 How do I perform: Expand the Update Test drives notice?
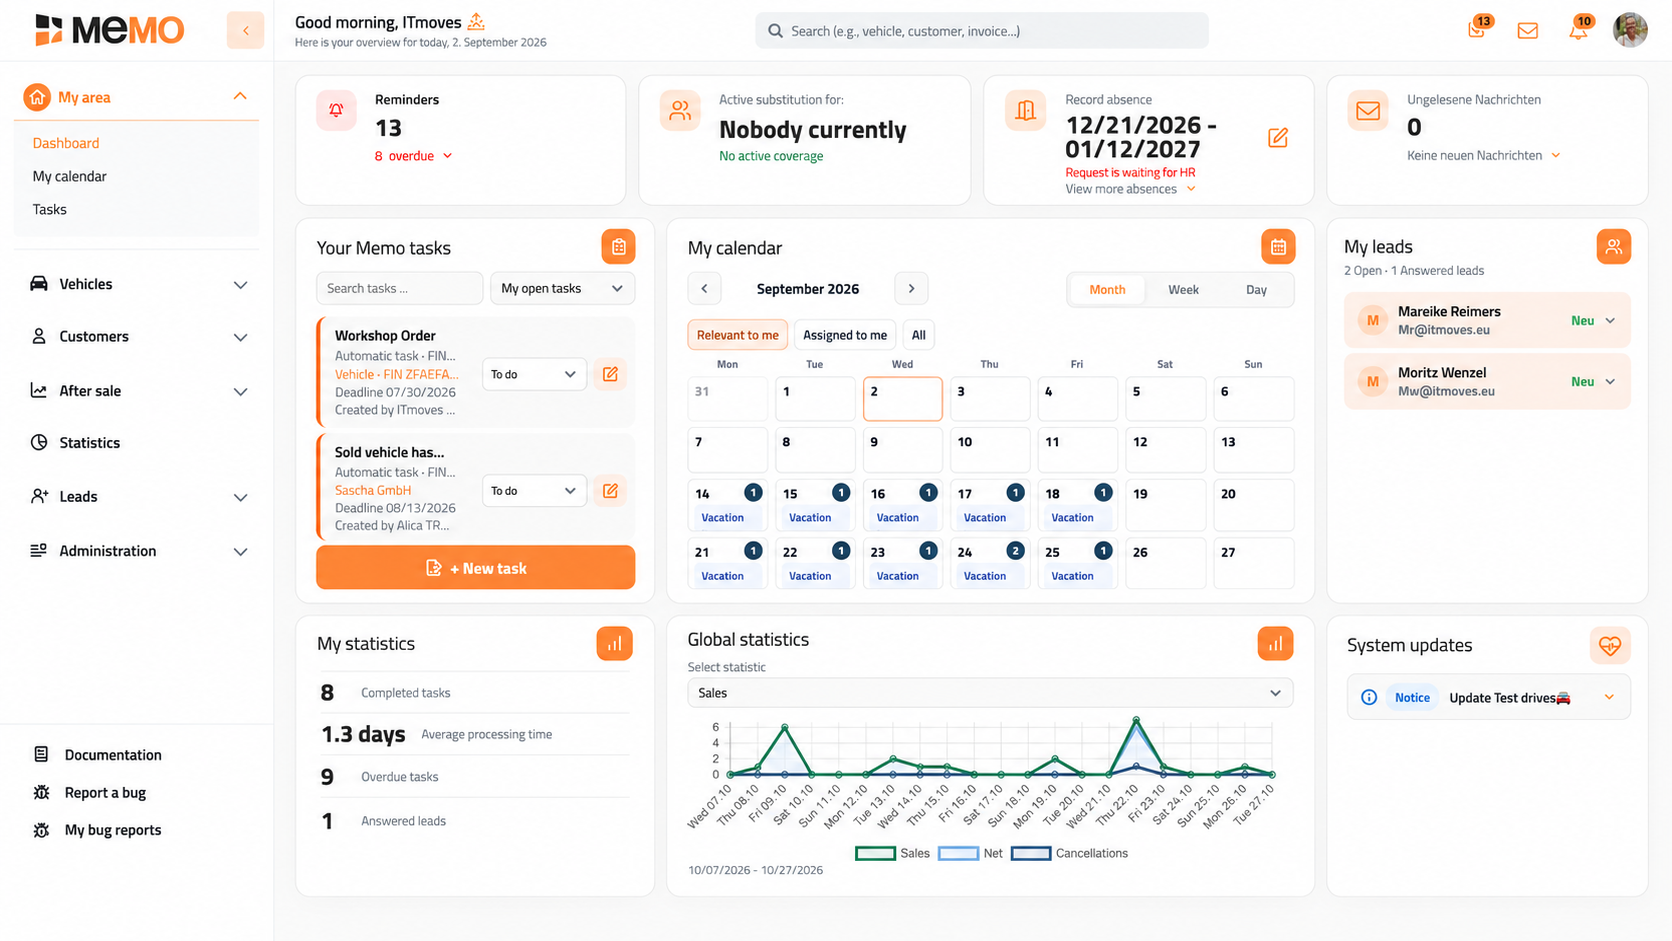[x=1609, y=697]
